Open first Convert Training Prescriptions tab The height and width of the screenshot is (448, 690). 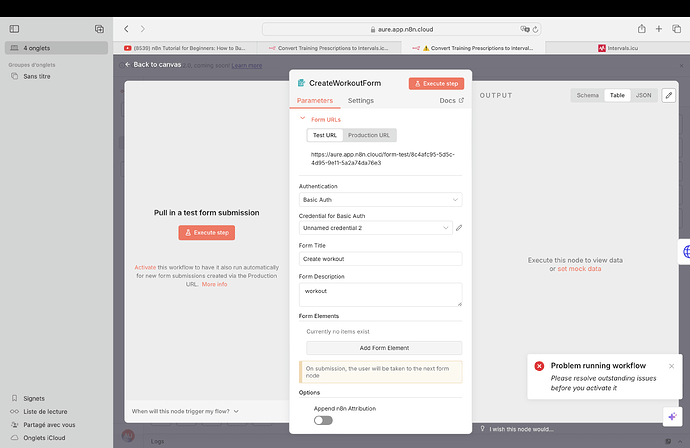click(x=329, y=48)
